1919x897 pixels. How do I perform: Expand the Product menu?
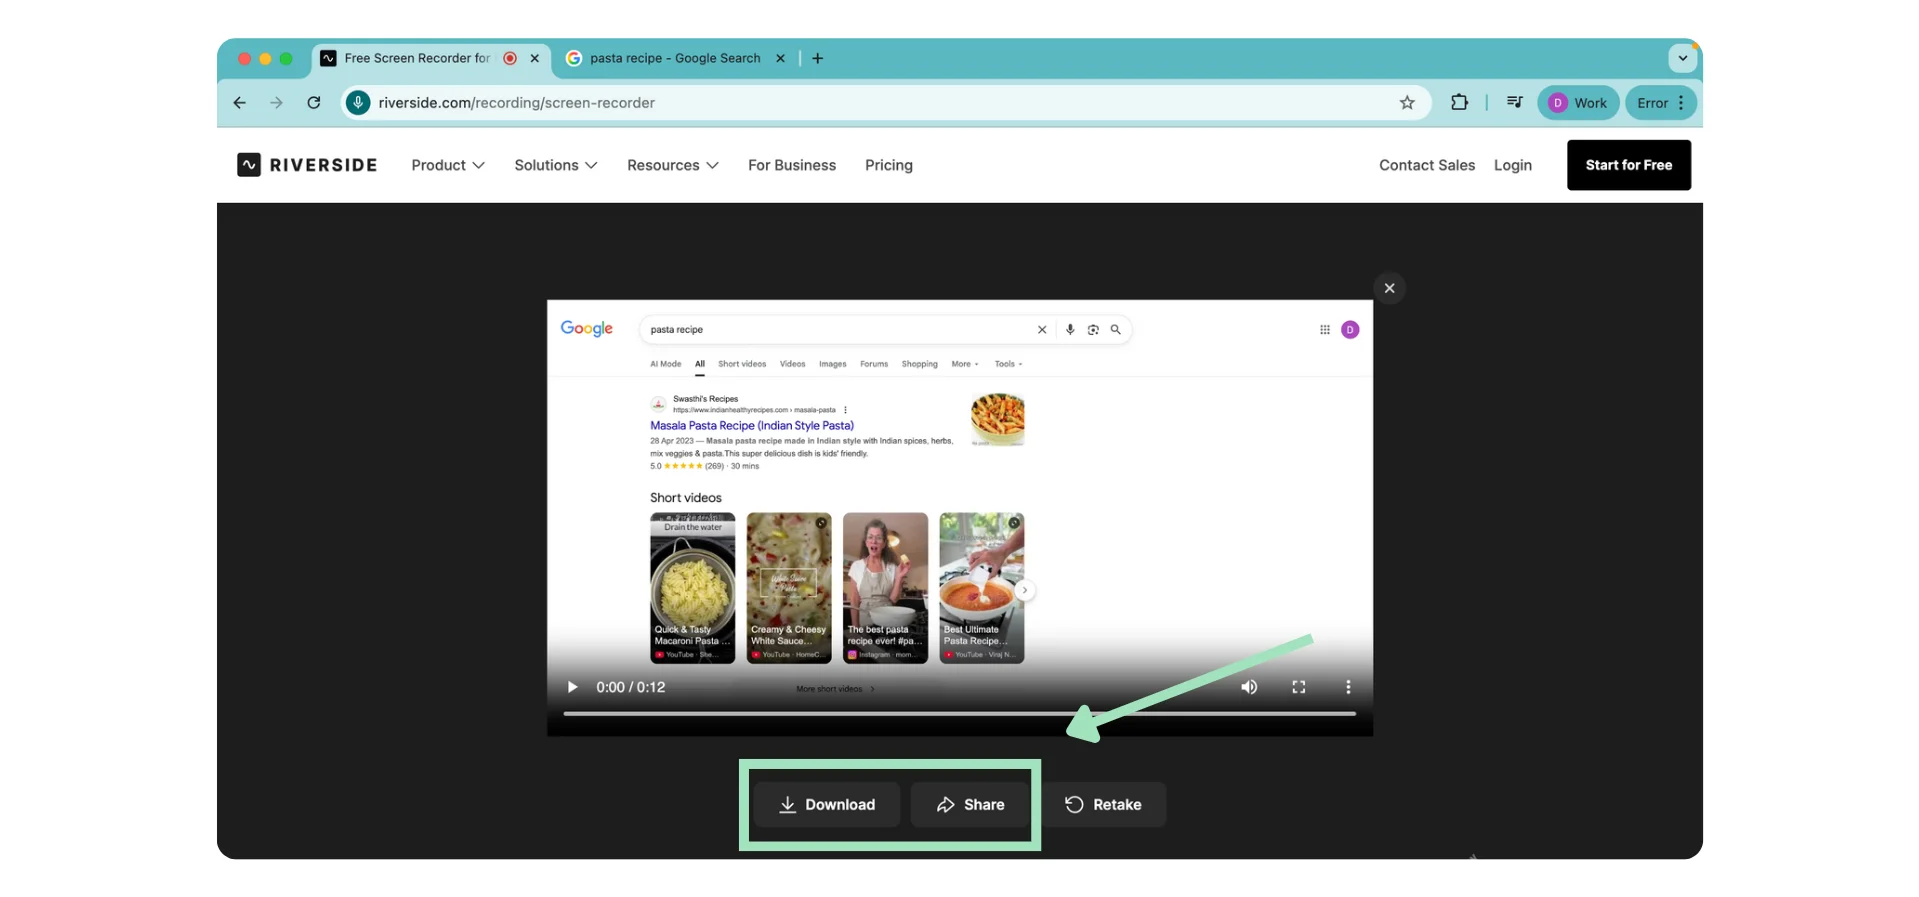pos(448,165)
